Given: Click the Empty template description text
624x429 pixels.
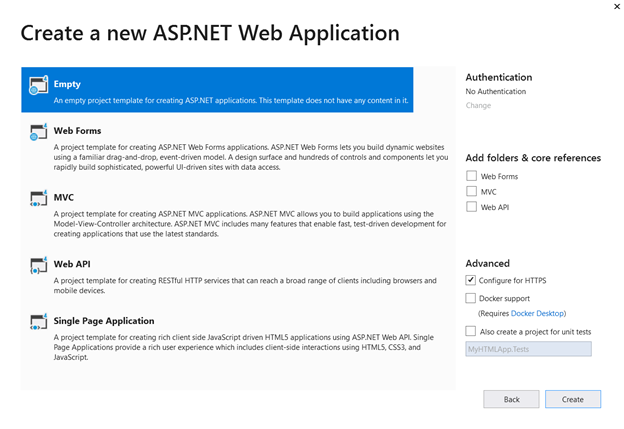Looking at the screenshot, I should 231,100.
